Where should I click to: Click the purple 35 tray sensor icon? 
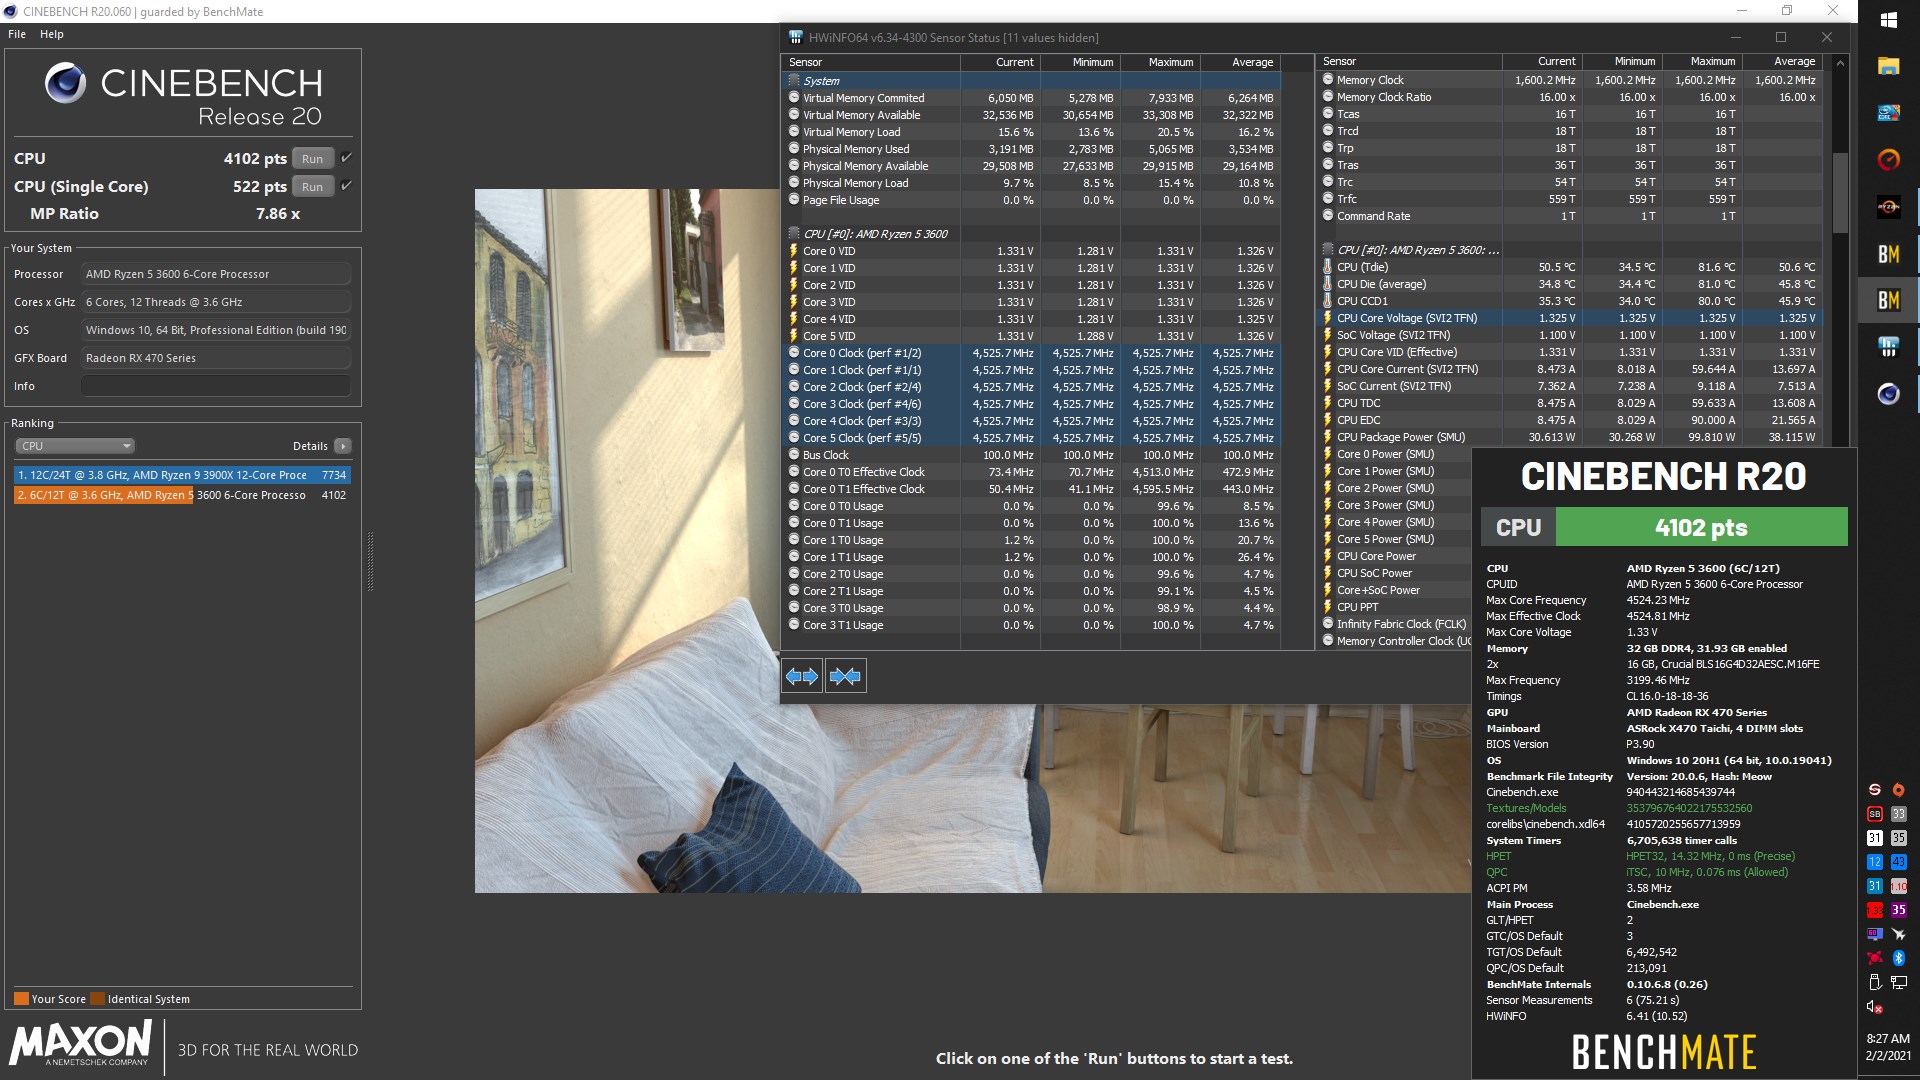[1898, 910]
